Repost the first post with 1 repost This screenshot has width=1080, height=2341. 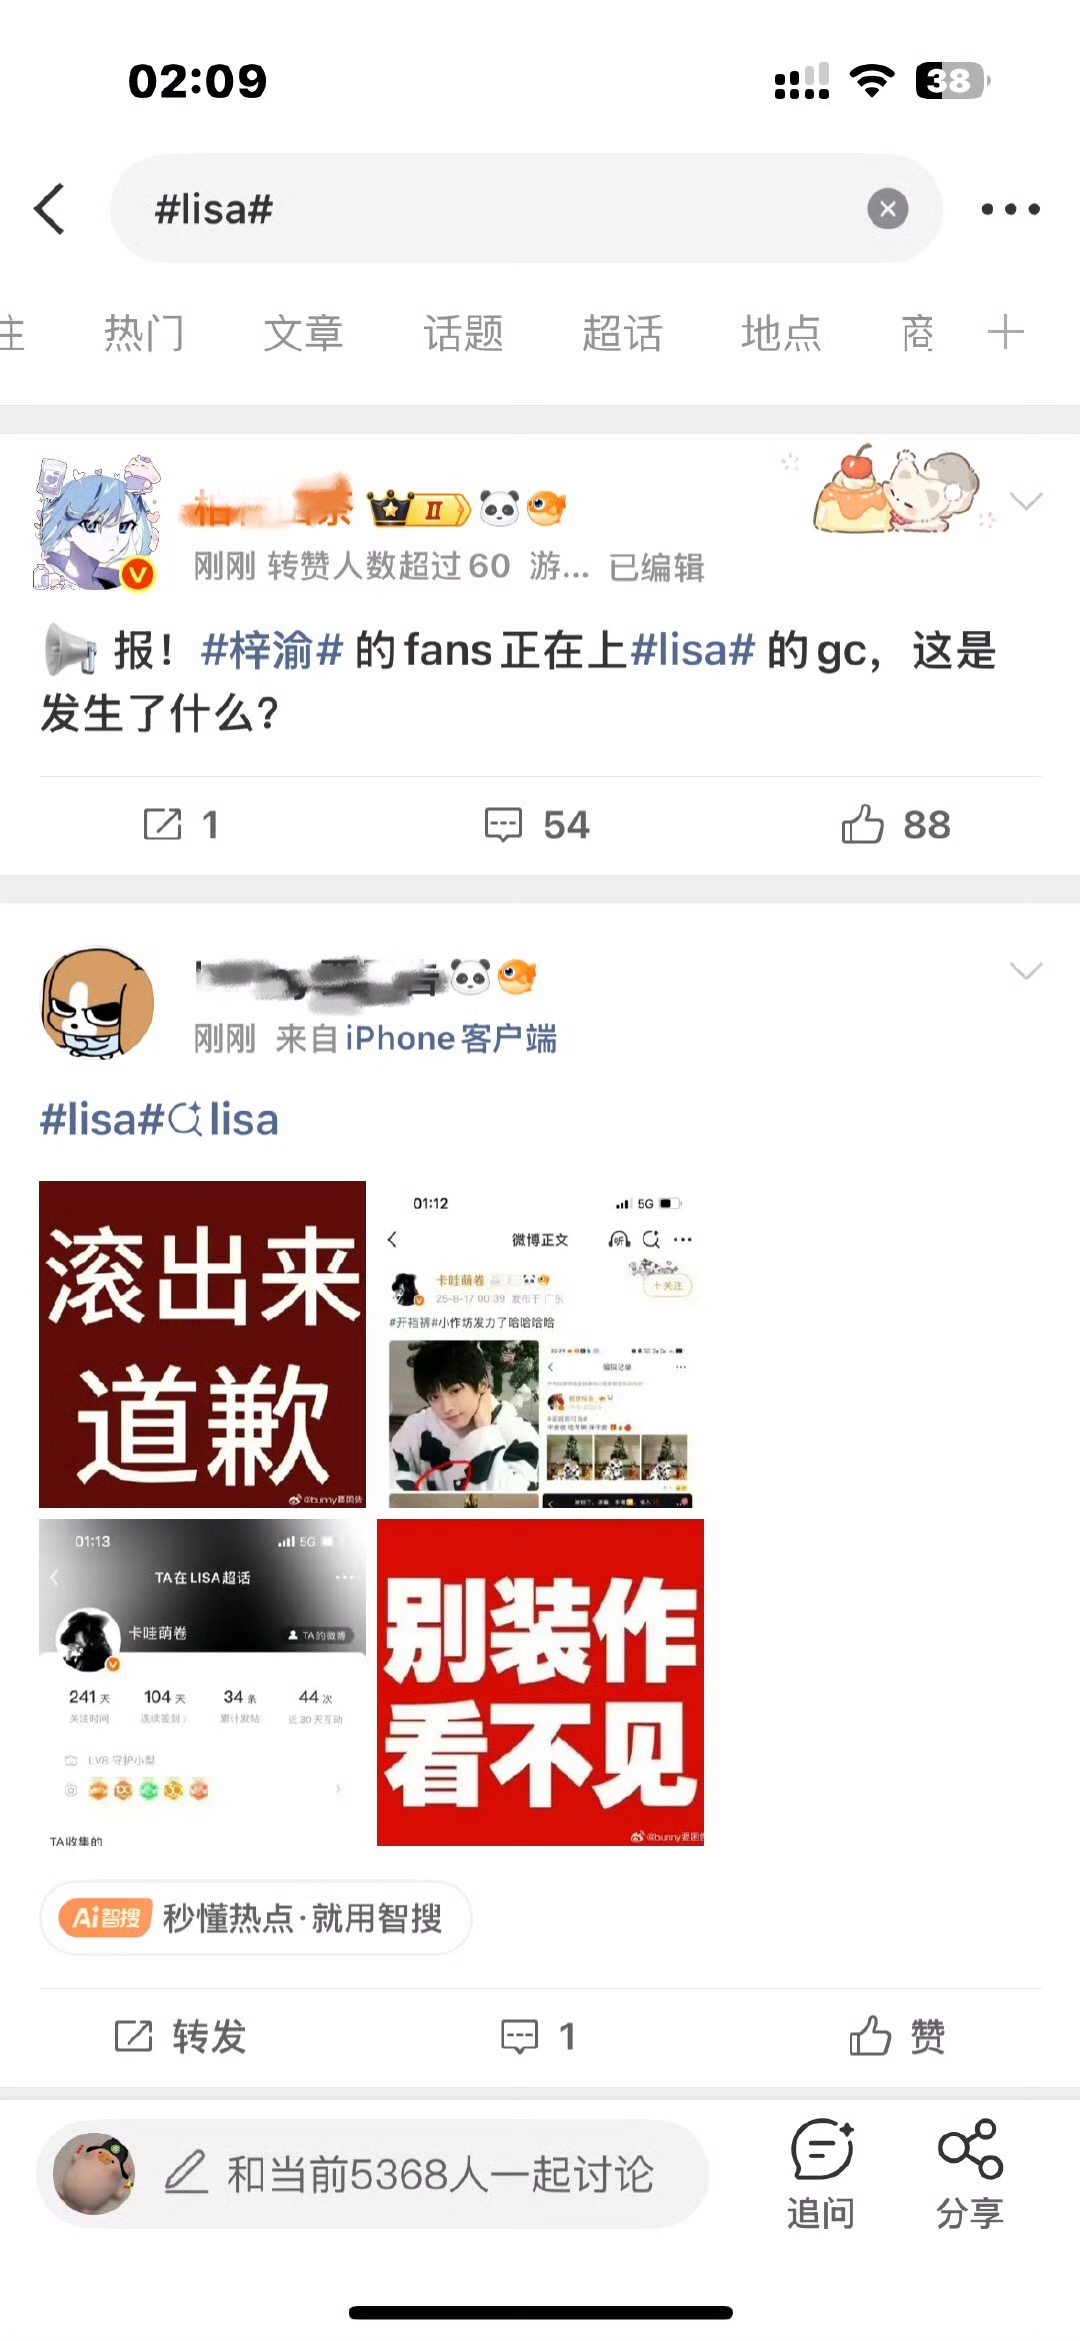click(180, 825)
